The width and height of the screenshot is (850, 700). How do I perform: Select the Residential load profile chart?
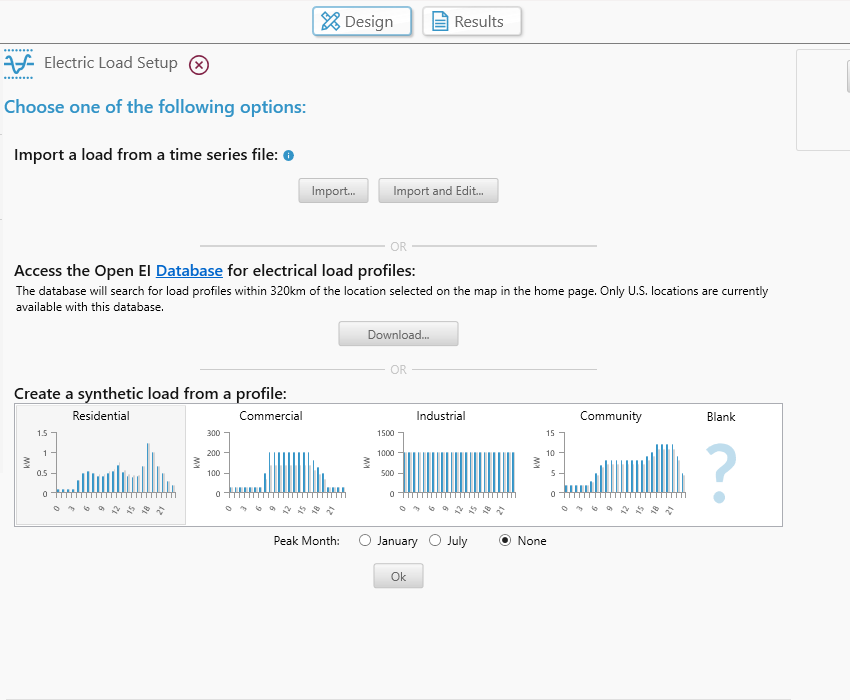tap(101, 465)
